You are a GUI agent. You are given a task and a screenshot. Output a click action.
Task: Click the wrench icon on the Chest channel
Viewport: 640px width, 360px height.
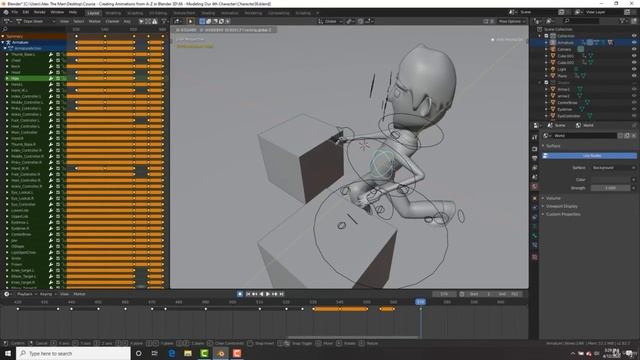point(51,60)
